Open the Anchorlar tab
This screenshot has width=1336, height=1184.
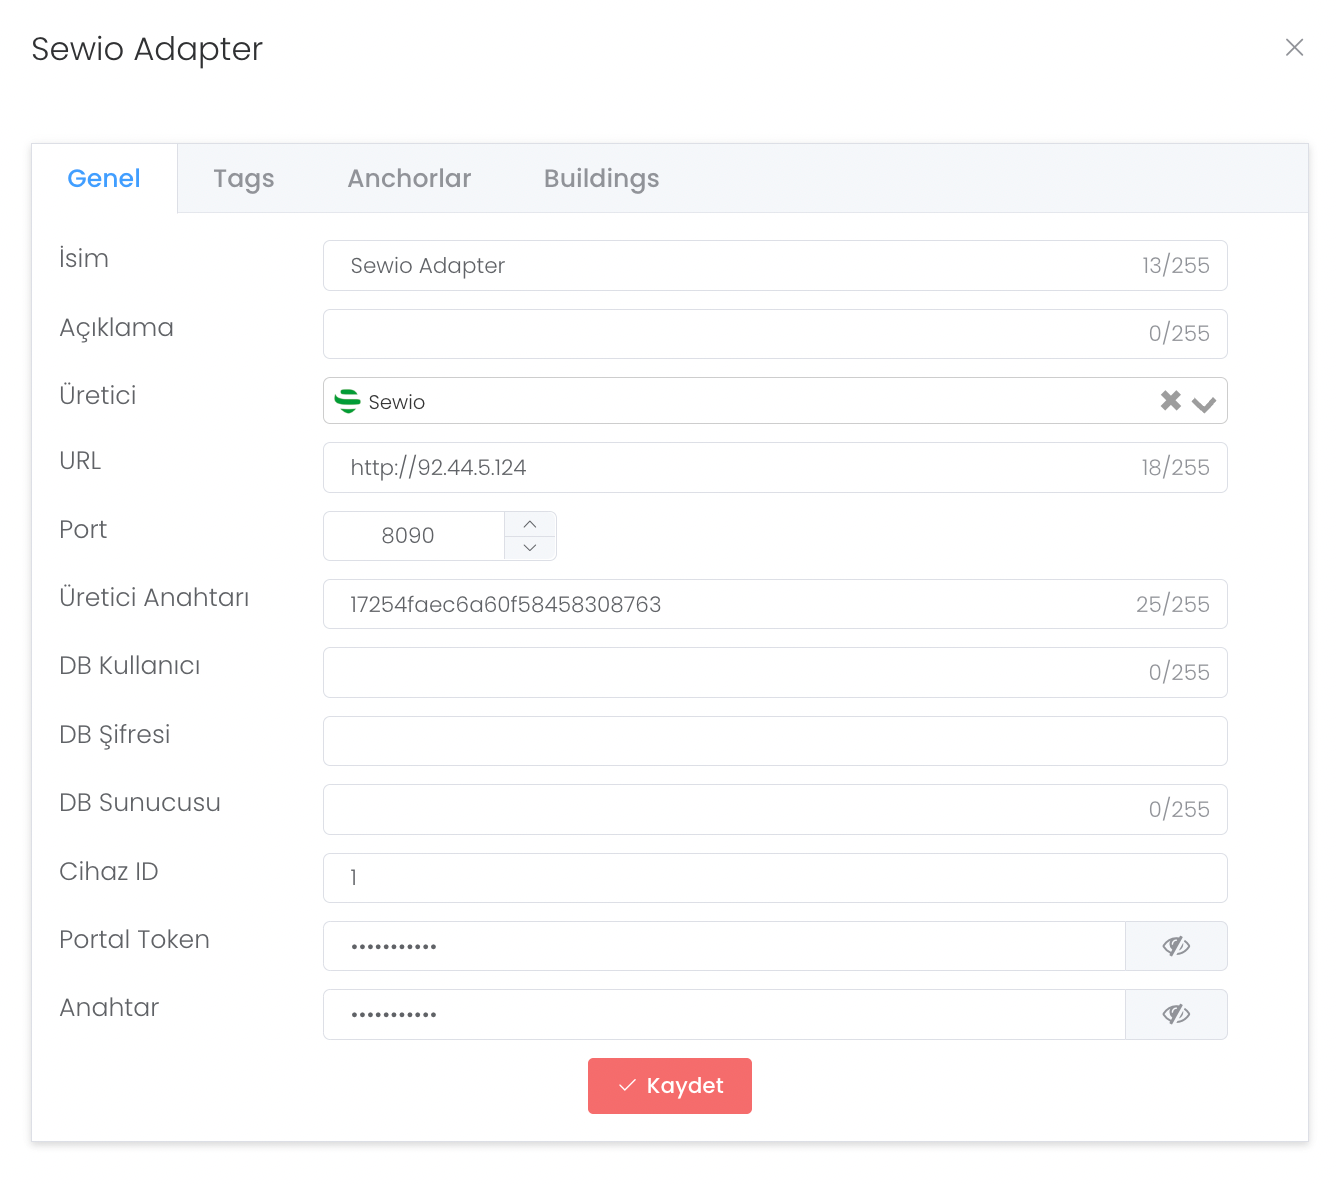coord(409,179)
